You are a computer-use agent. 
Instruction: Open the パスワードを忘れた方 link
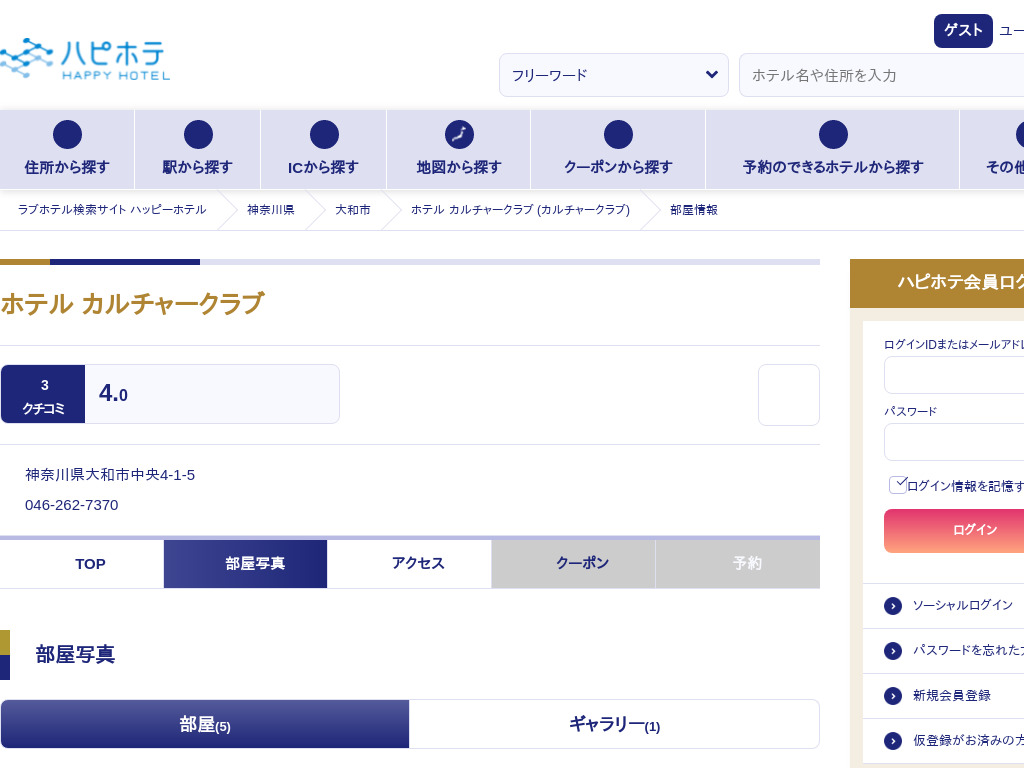(968, 651)
